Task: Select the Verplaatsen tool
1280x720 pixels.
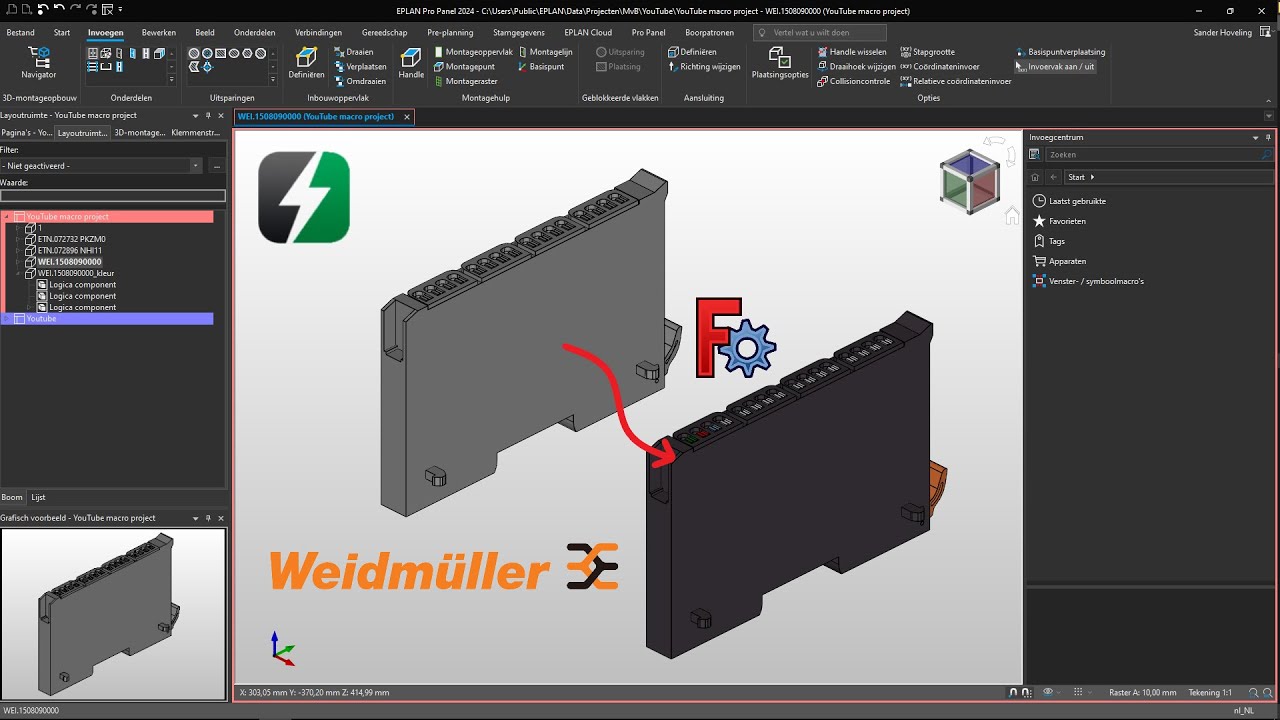Action: pyautogui.click(x=359, y=67)
